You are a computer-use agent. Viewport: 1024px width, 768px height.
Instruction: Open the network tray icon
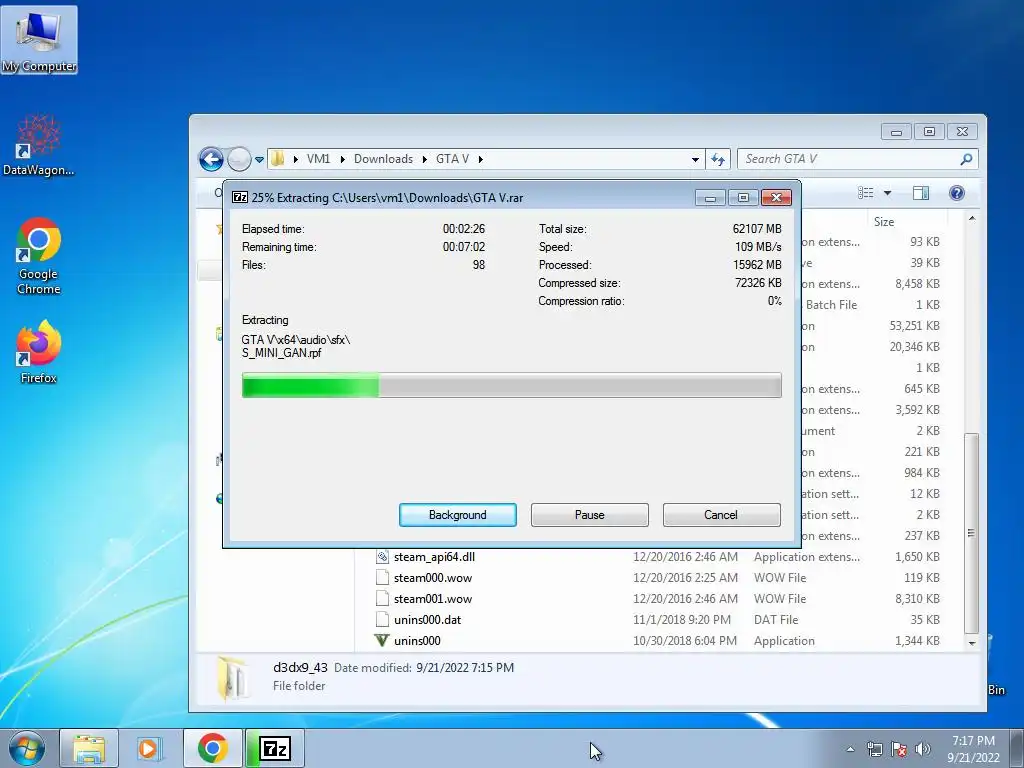tap(874, 749)
